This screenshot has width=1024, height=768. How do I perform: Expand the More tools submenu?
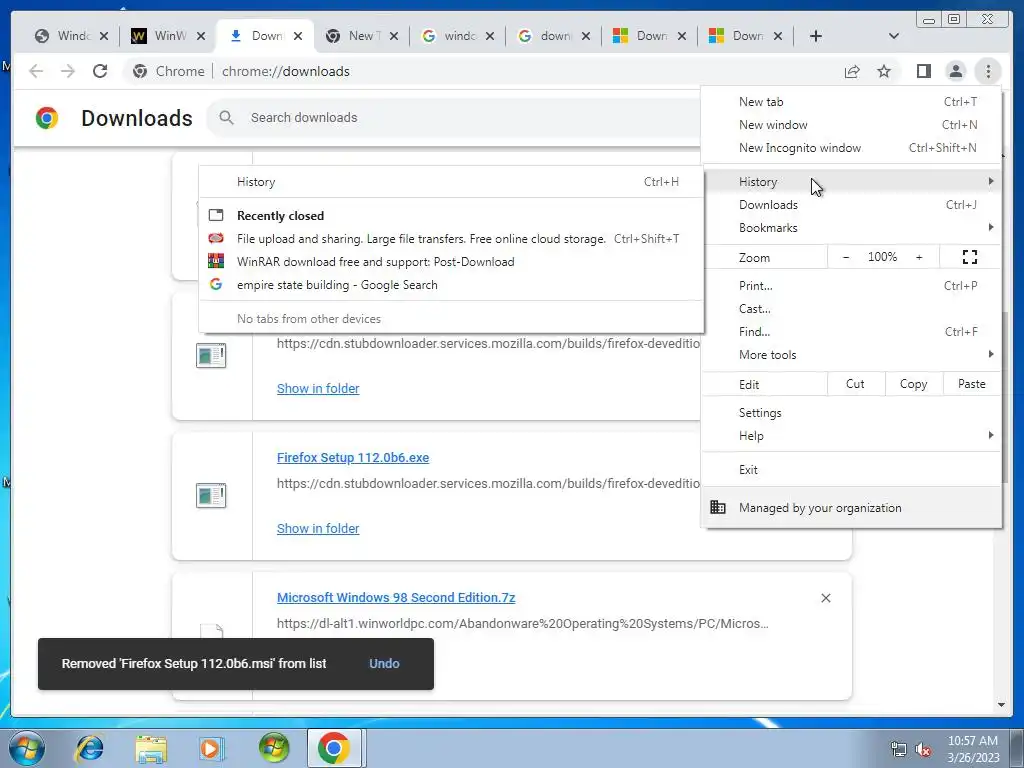pos(851,355)
